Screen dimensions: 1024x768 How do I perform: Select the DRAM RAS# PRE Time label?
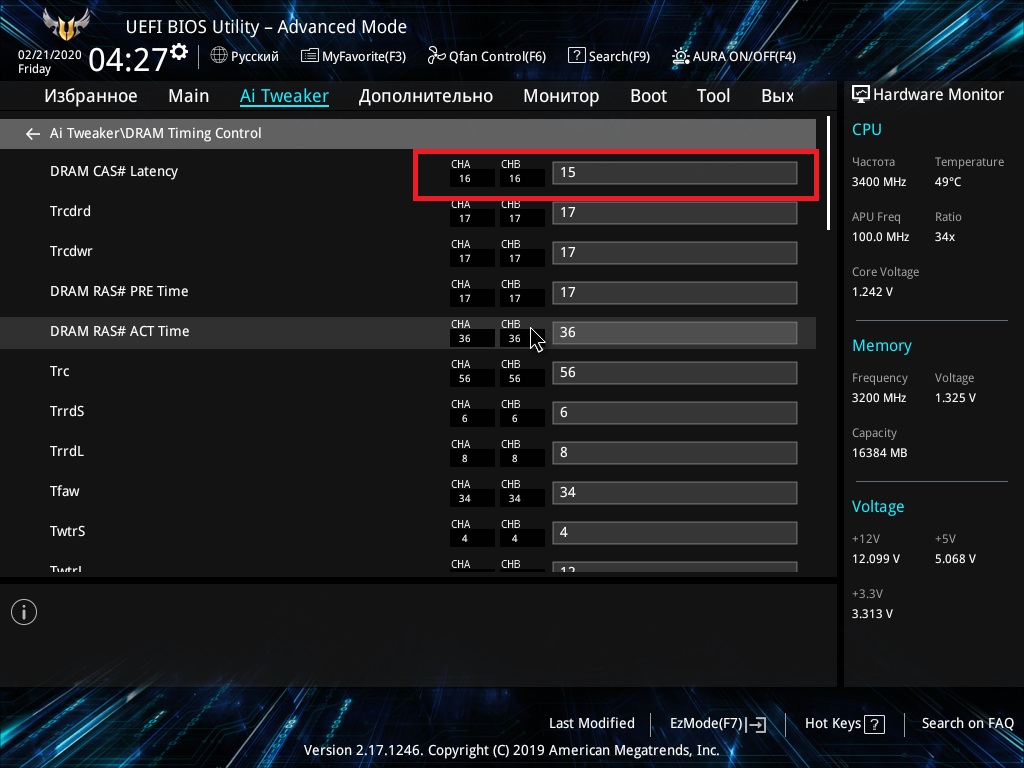point(119,291)
